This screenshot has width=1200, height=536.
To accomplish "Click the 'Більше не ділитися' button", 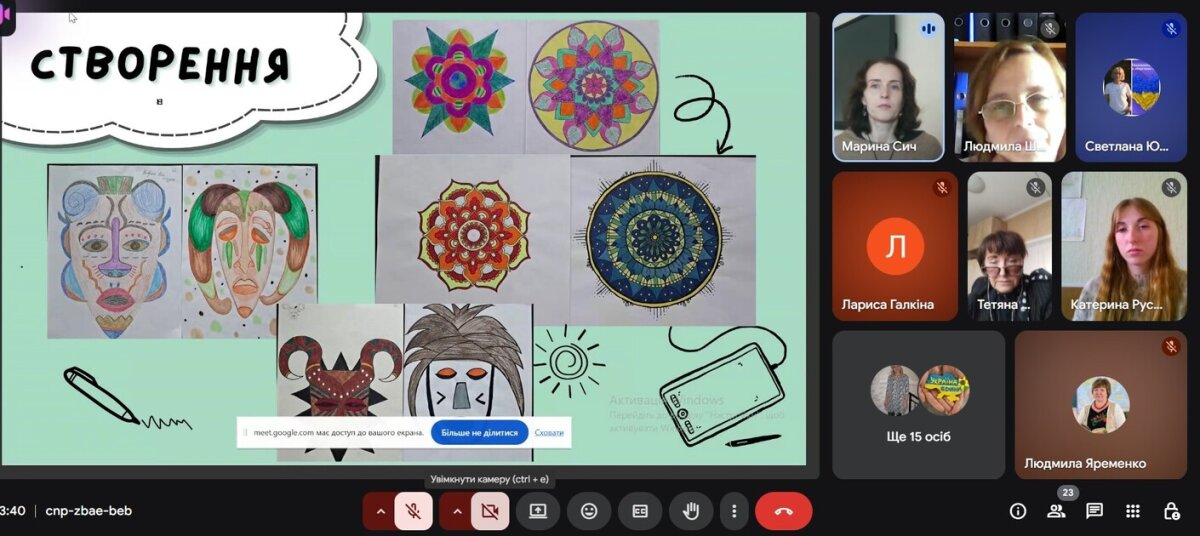I will point(480,433).
